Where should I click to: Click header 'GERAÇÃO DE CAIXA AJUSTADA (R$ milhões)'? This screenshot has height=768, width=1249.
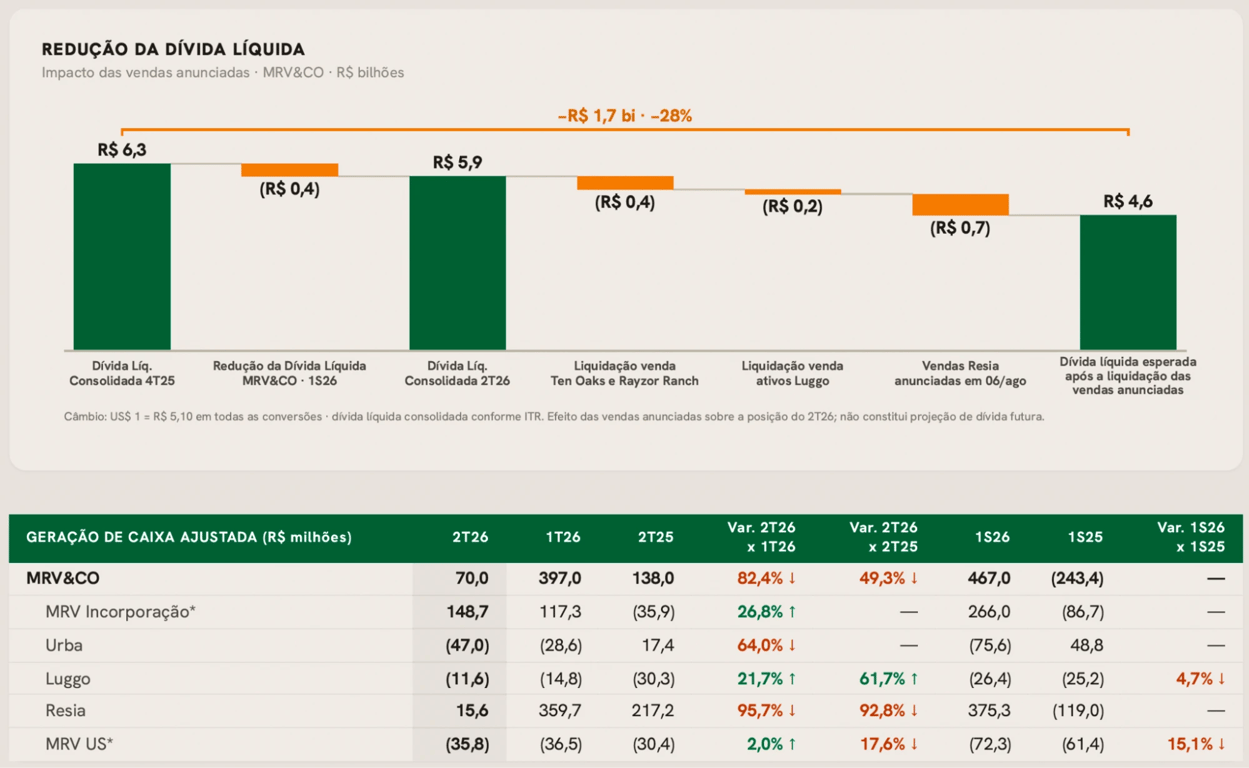coord(189,538)
